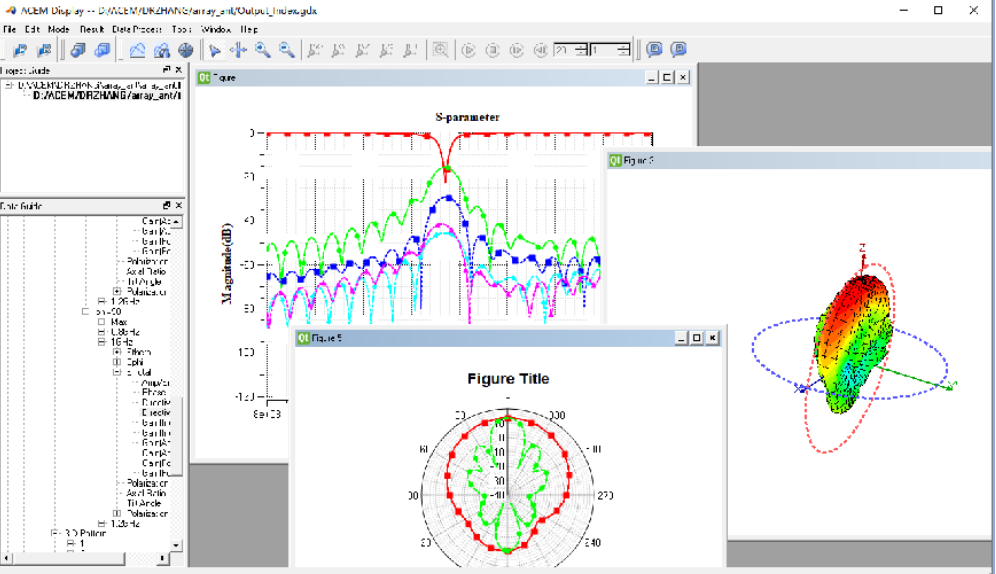Activate the pan/move cross-arrows tool

coord(238,50)
